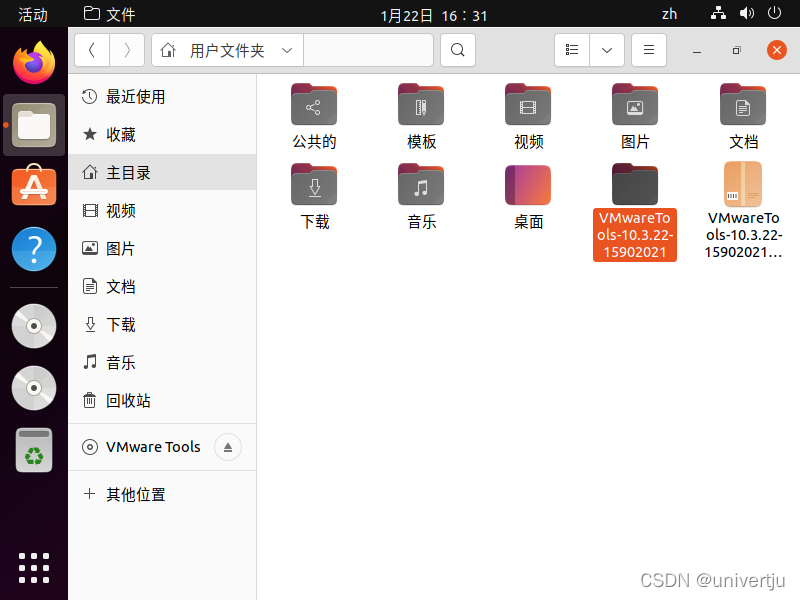The width and height of the screenshot is (800, 600).
Task: Open the 下载 folder icon in grid
Action: pos(314,184)
